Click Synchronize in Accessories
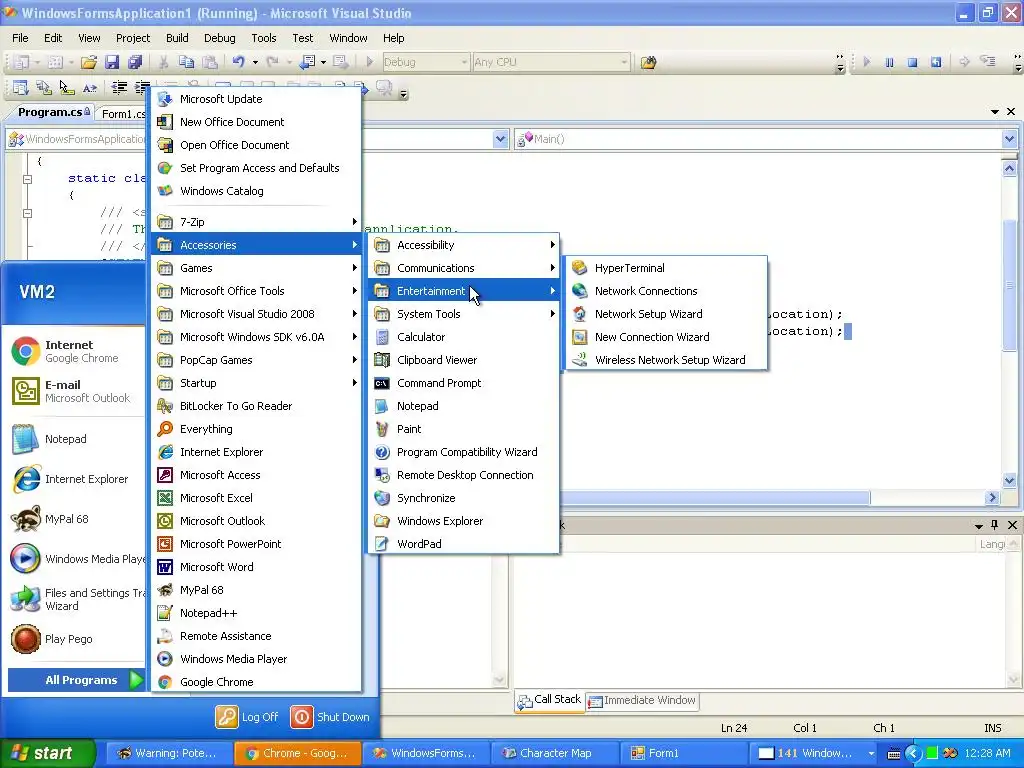The height and width of the screenshot is (768, 1024). point(464,498)
